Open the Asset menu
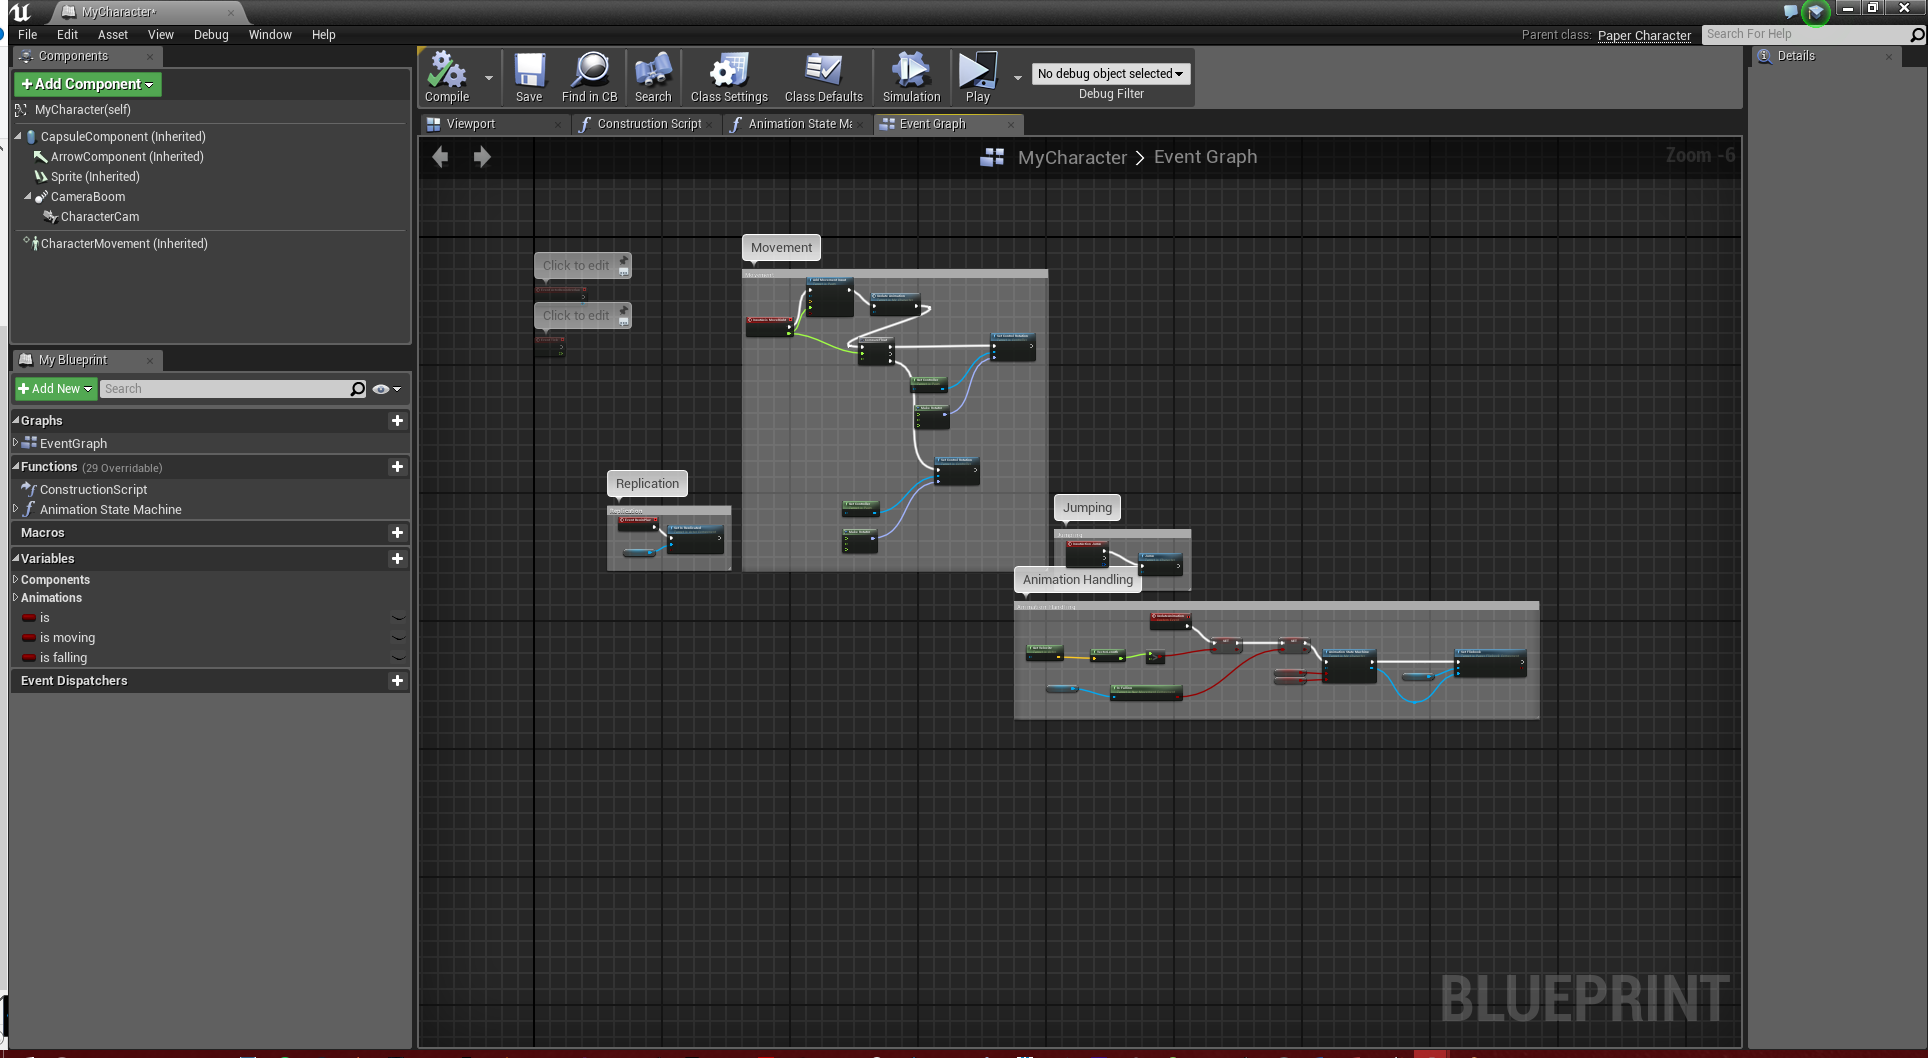The image size is (1928, 1058). [x=113, y=34]
